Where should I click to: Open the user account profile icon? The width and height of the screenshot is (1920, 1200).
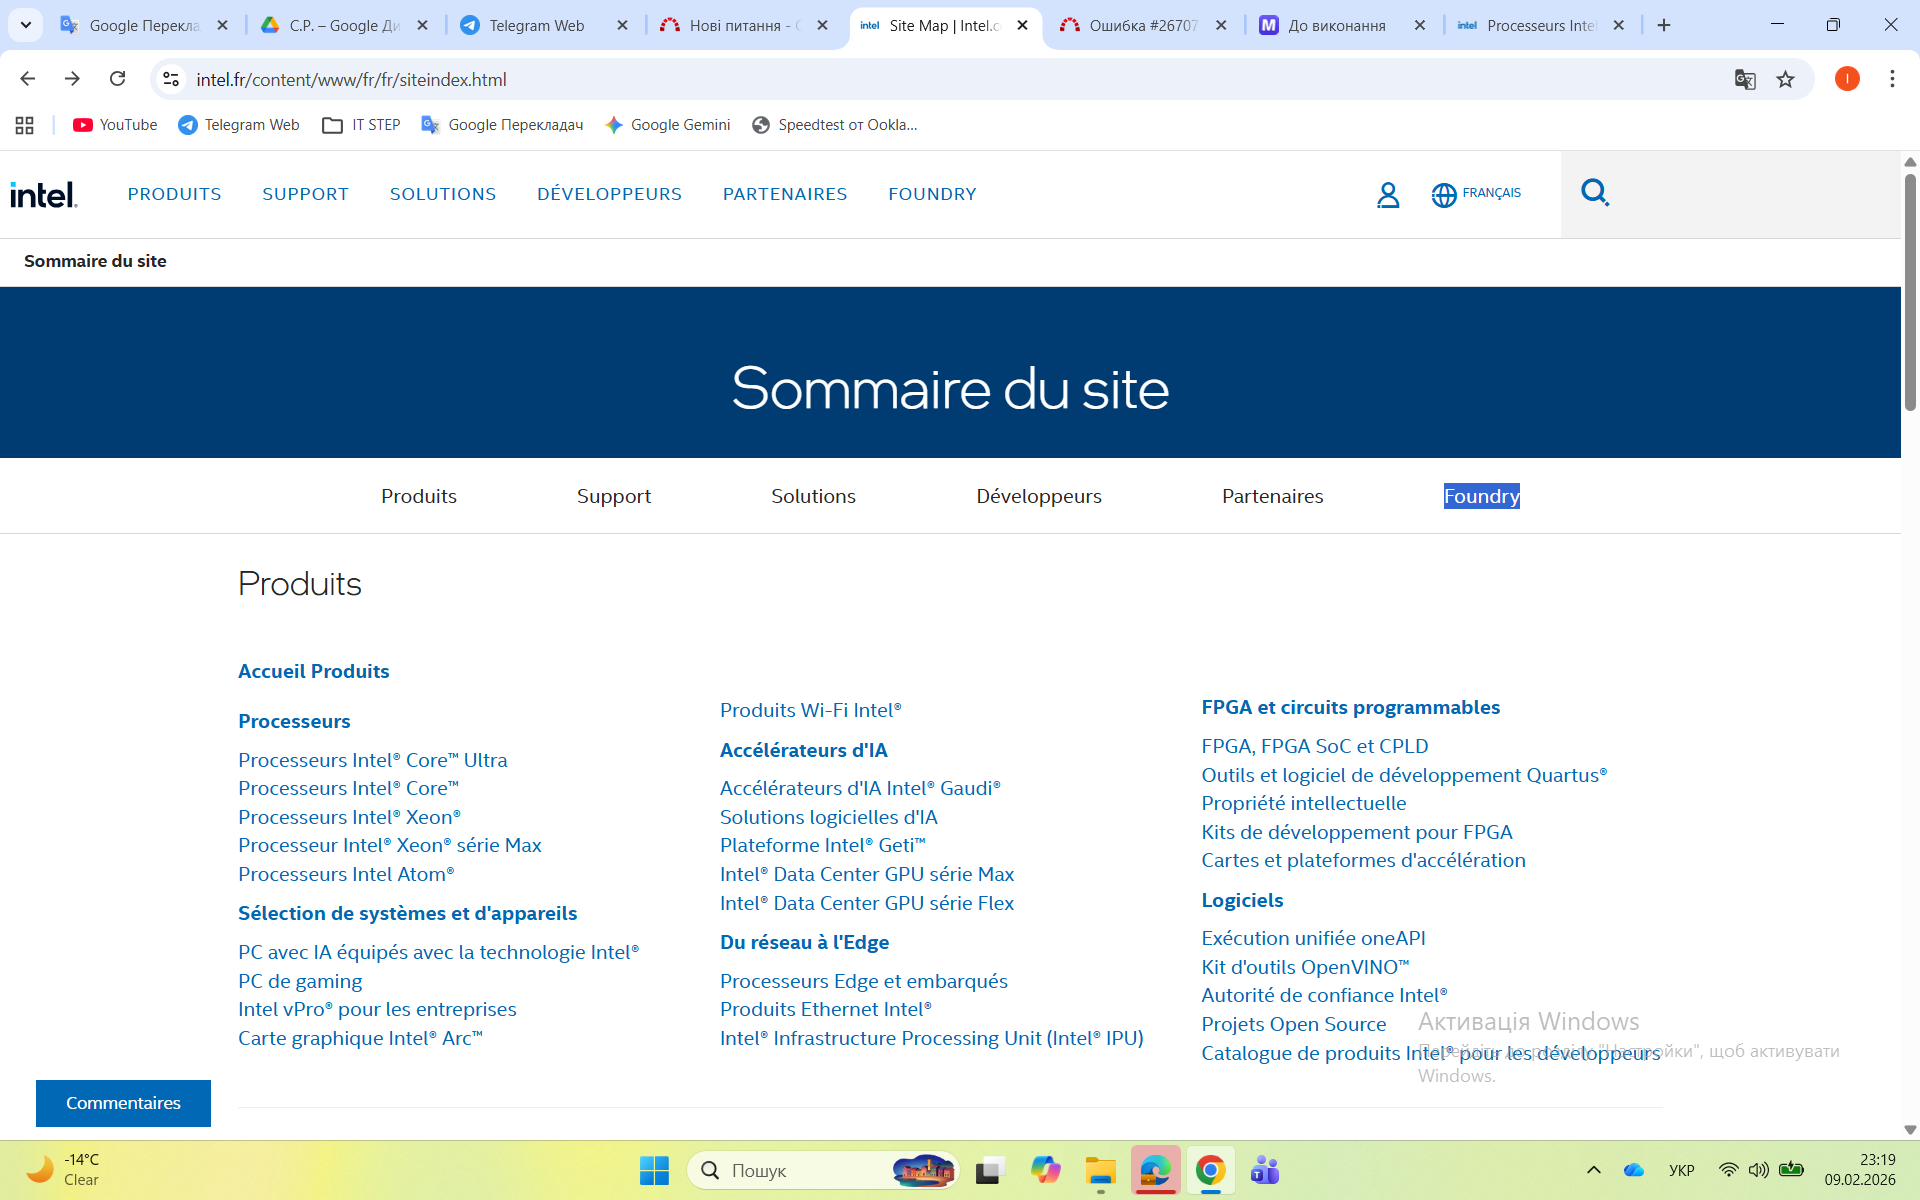(1387, 194)
